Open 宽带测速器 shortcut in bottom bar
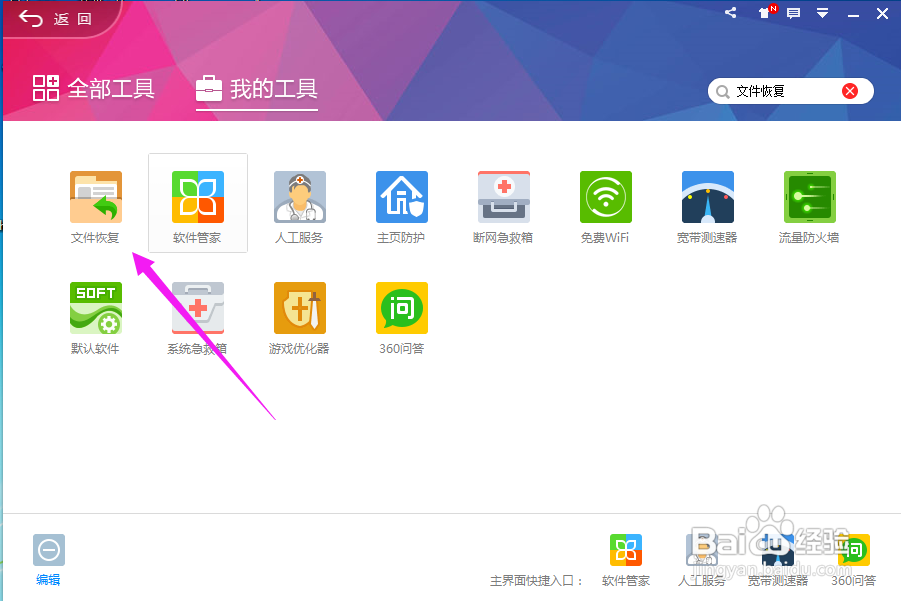Viewport: 901px width, 601px height. [777, 550]
